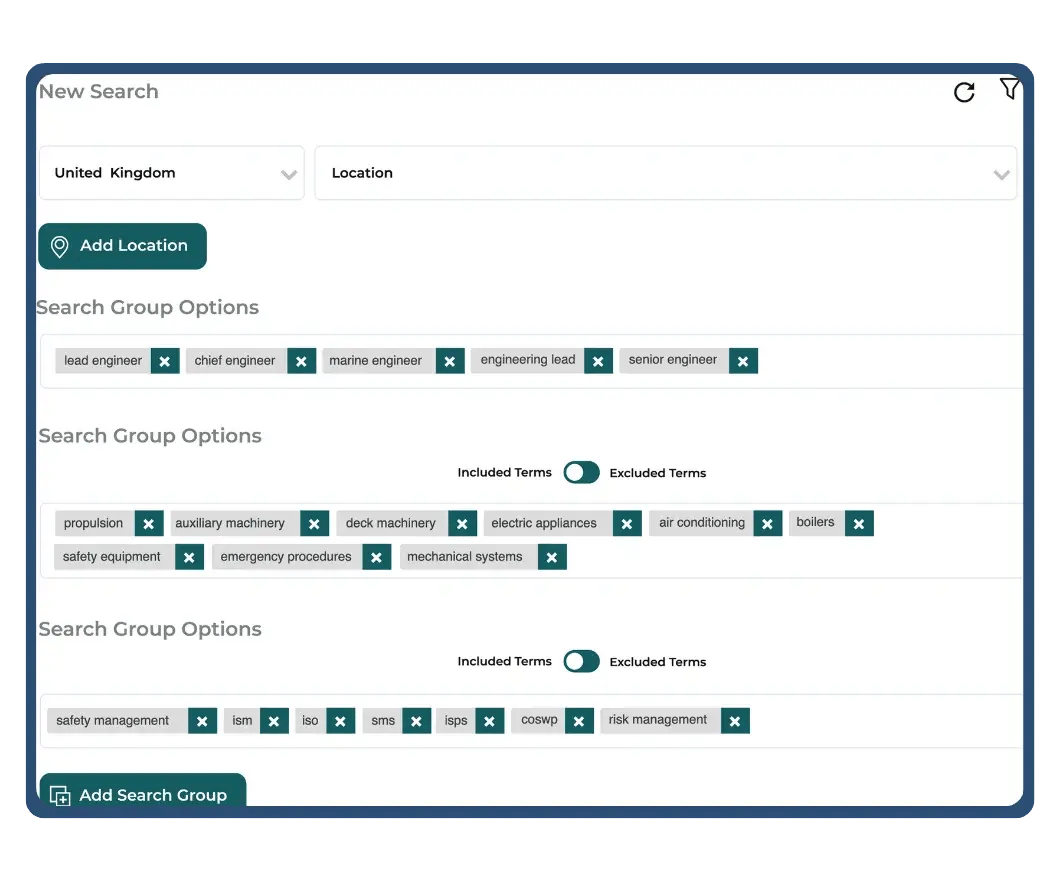
Task: Delete the 'safety management' term
Action: tap(202, 720)
